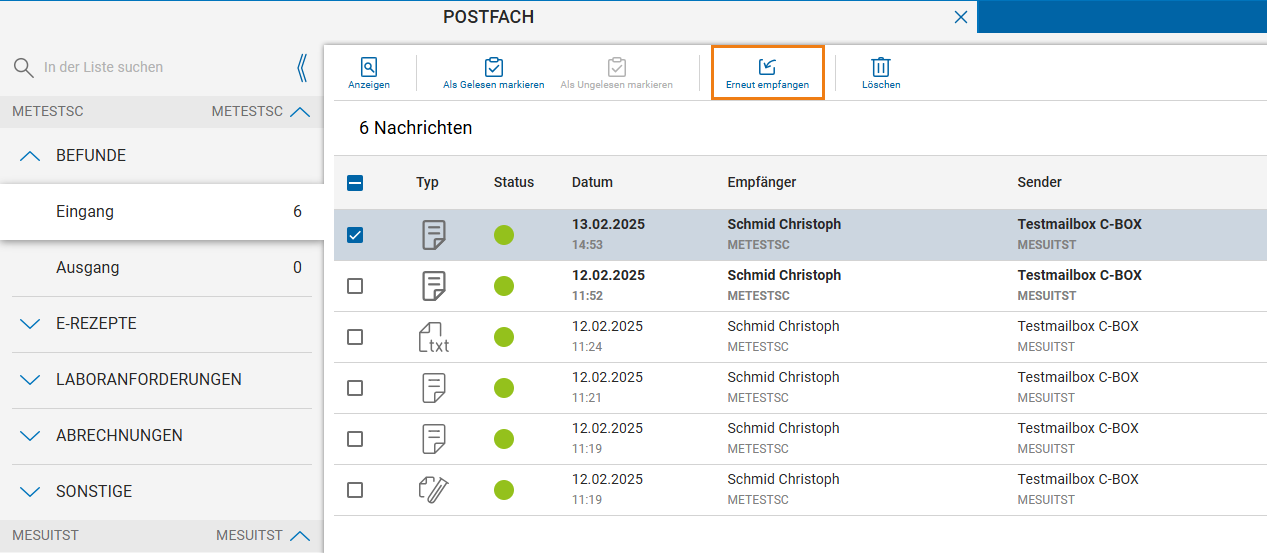Screen dimensions: 1267x553
Task: Expand the LABORANFORDERUNGEN section
Action: [31, 380]
